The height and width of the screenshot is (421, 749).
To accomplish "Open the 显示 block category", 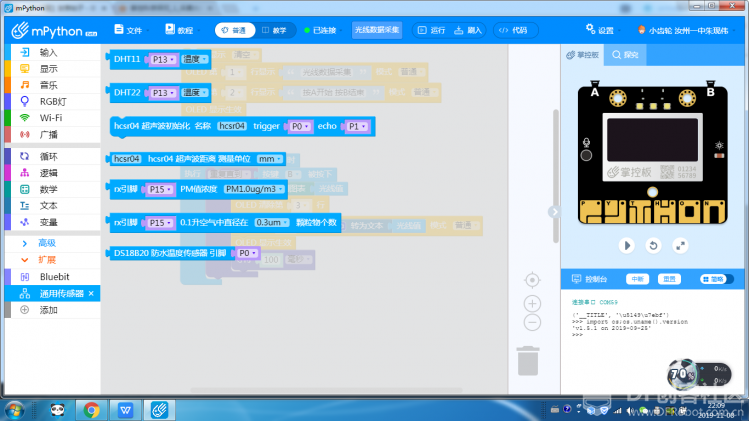I will tap(53, 69).
